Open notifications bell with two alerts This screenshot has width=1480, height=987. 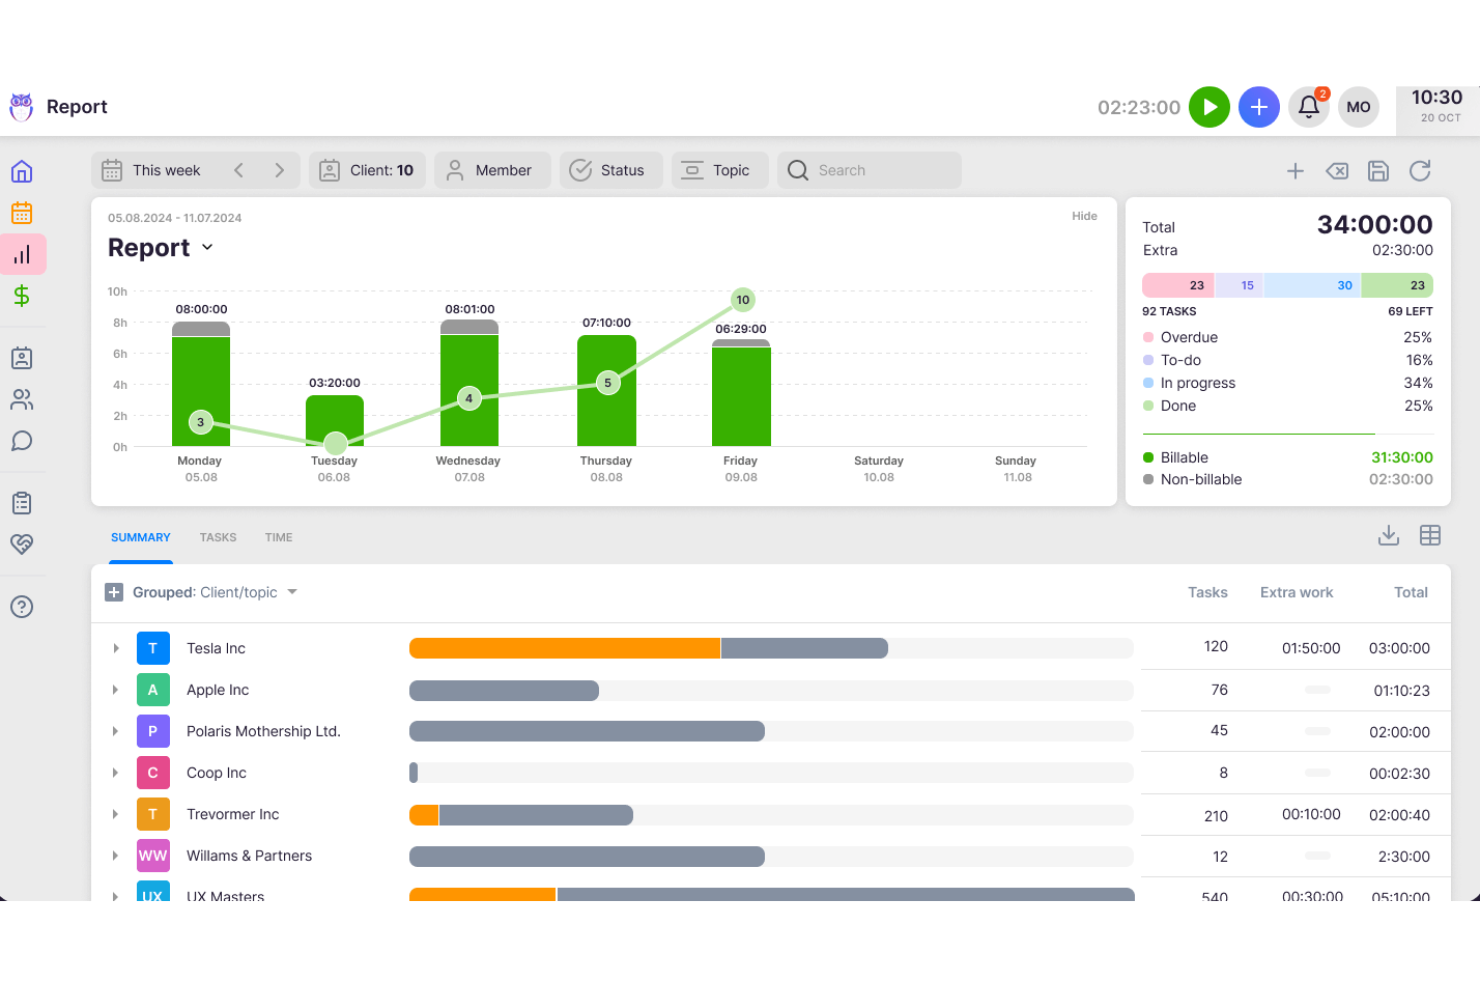pyautogui.click(x=1308, y=106)
